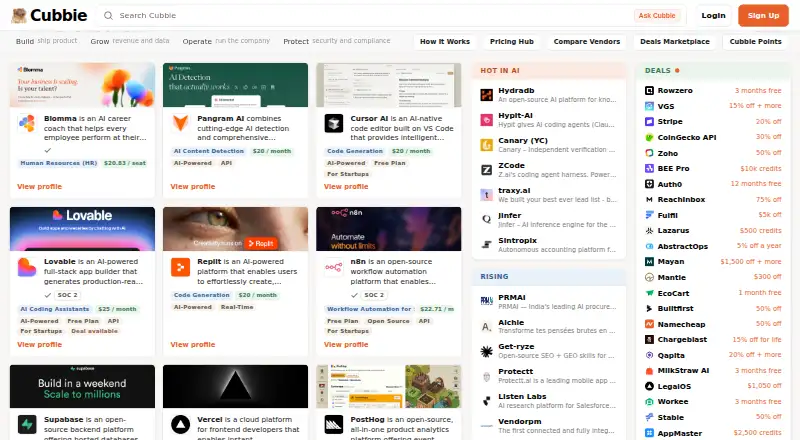This screenshot has height=440, width=800.
Task: Open the PostHog logo icon
Action: (334, 425)
